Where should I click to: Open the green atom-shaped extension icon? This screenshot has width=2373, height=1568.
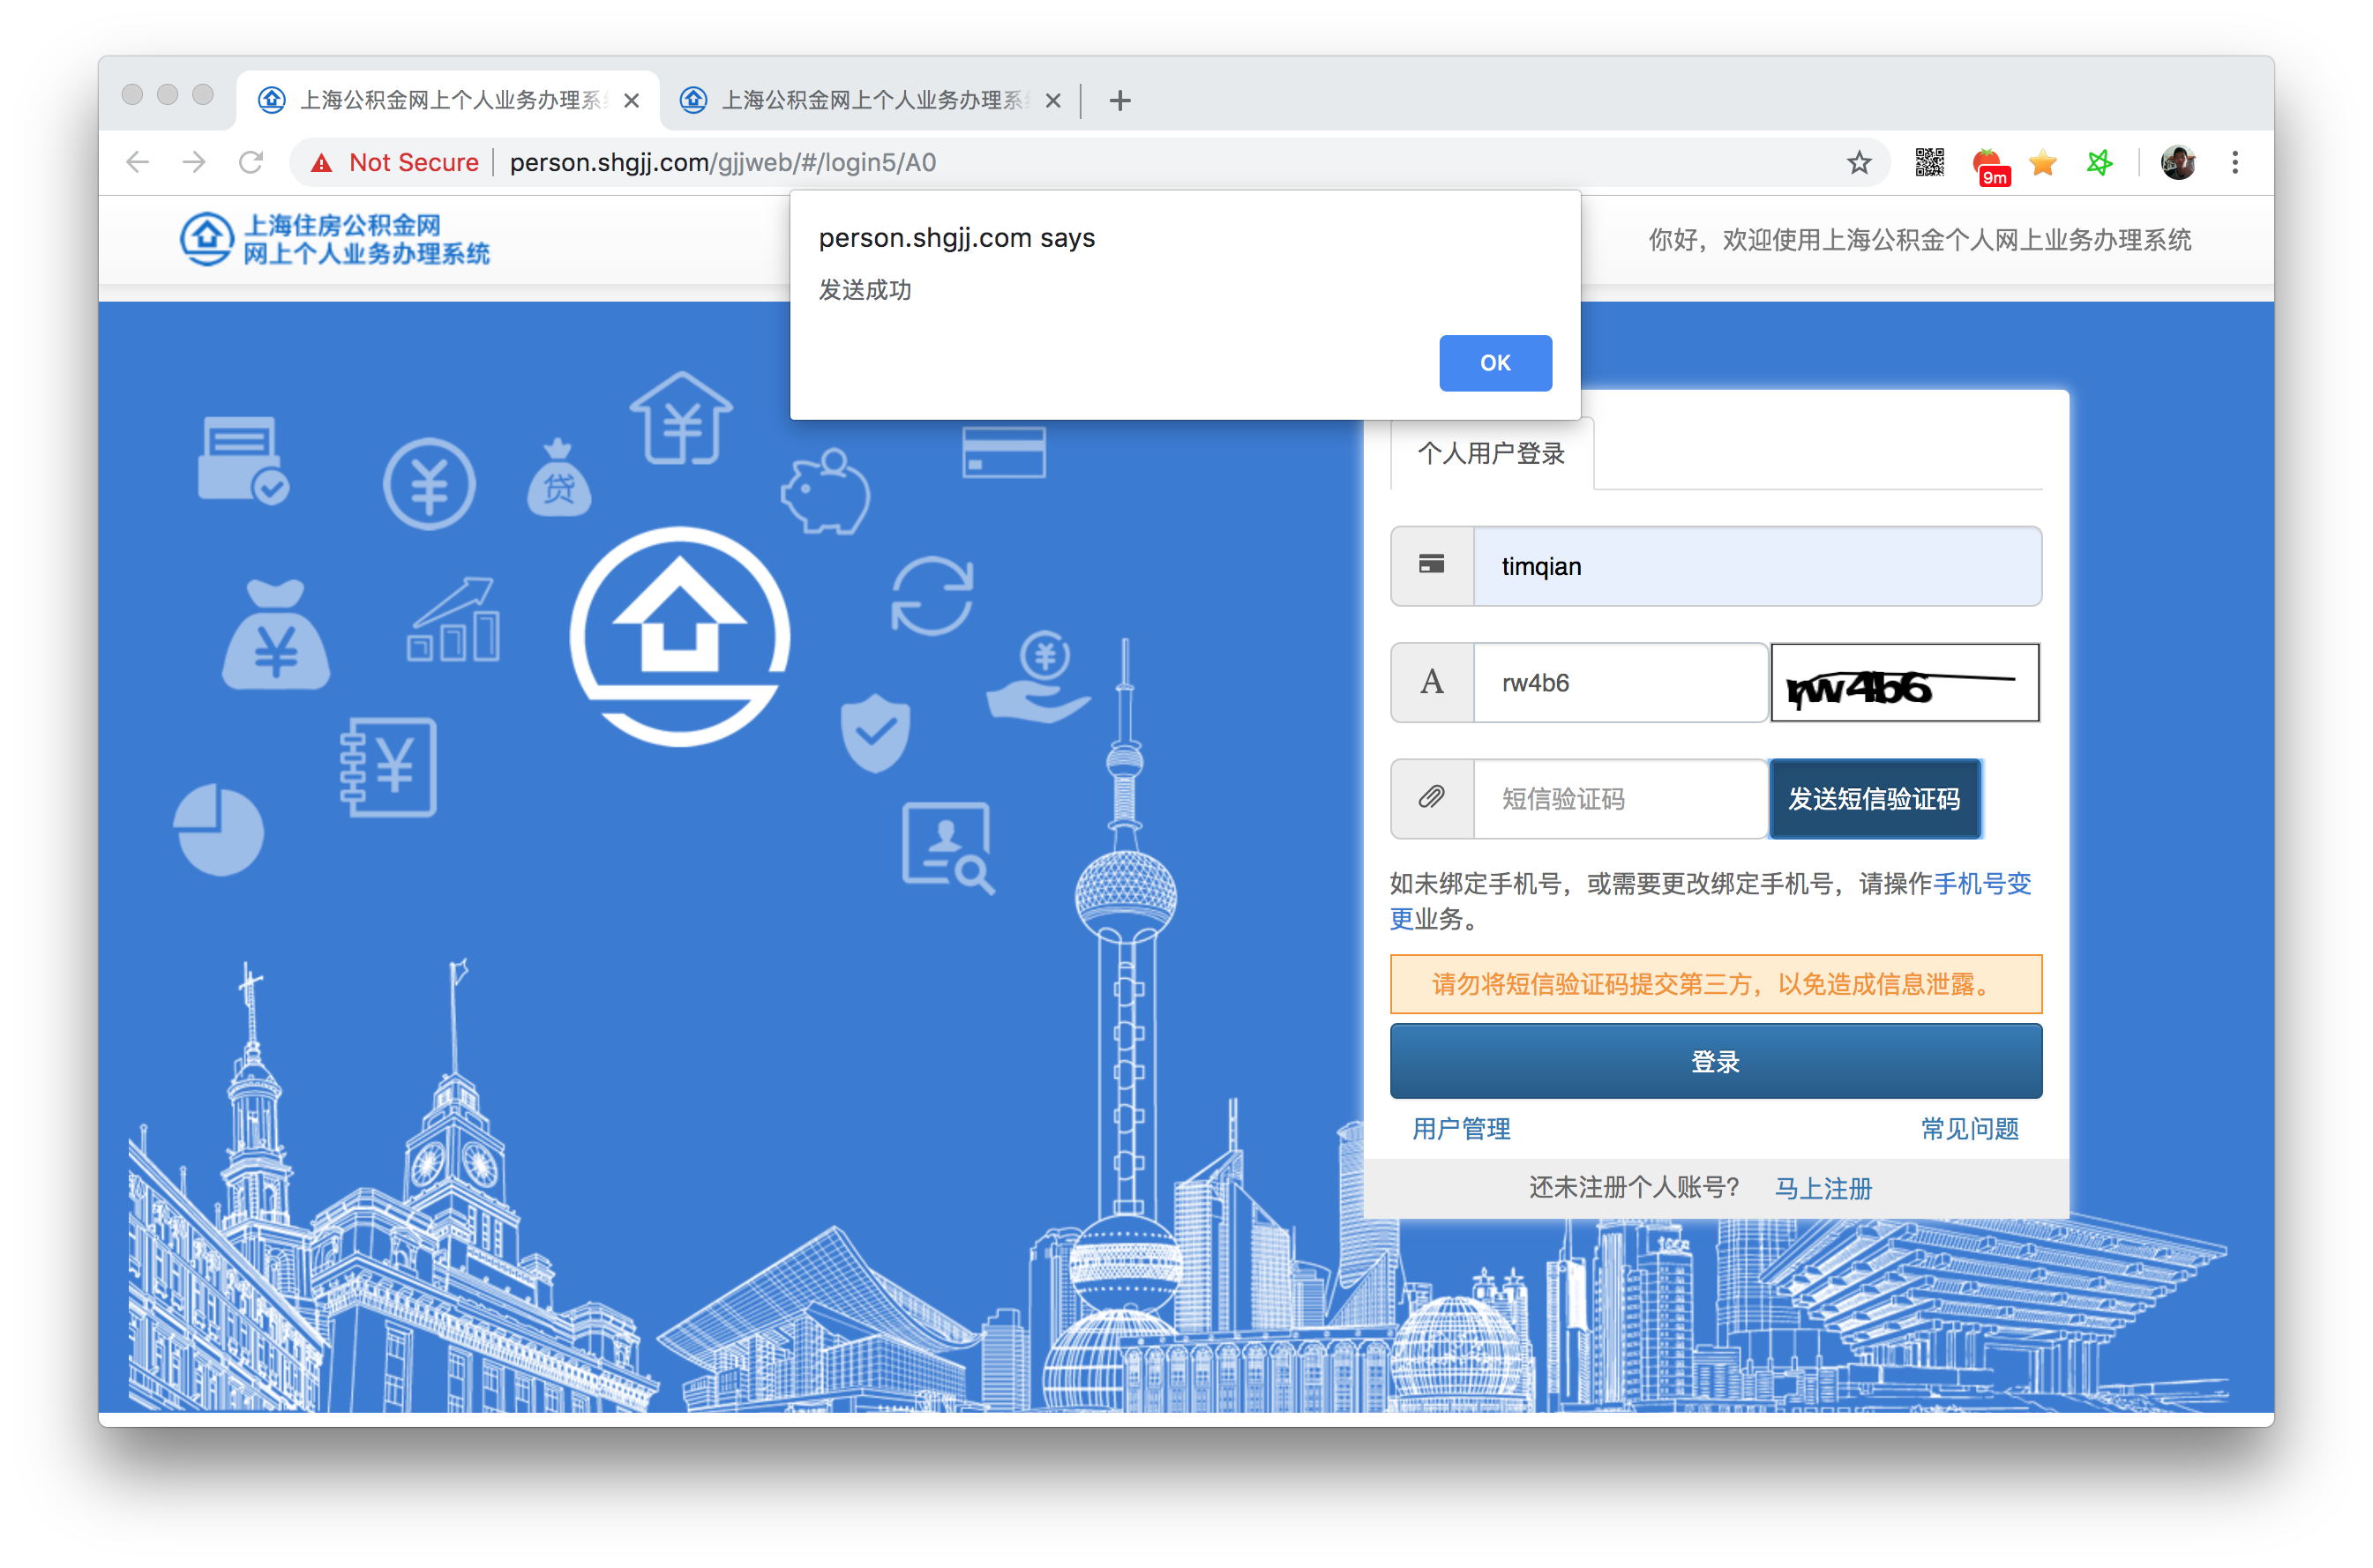tap(2099, 162)
